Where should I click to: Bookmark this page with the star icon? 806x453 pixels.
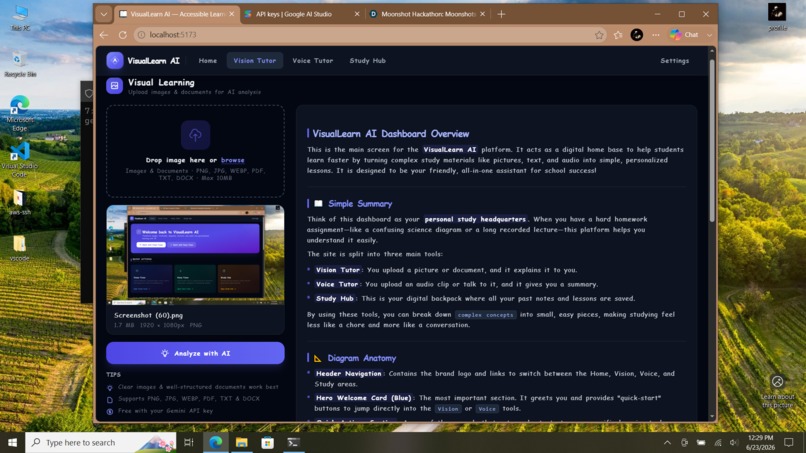599,35
